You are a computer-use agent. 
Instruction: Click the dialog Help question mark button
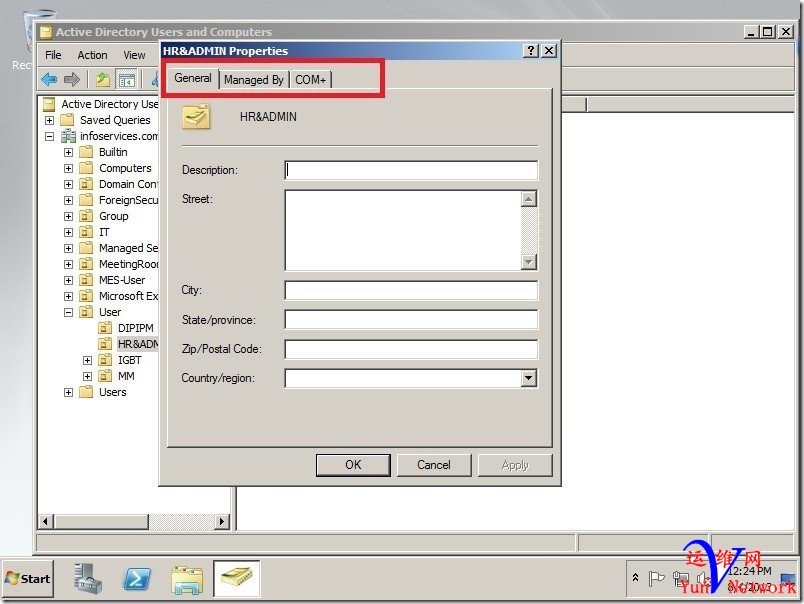(x=531, y=50)
